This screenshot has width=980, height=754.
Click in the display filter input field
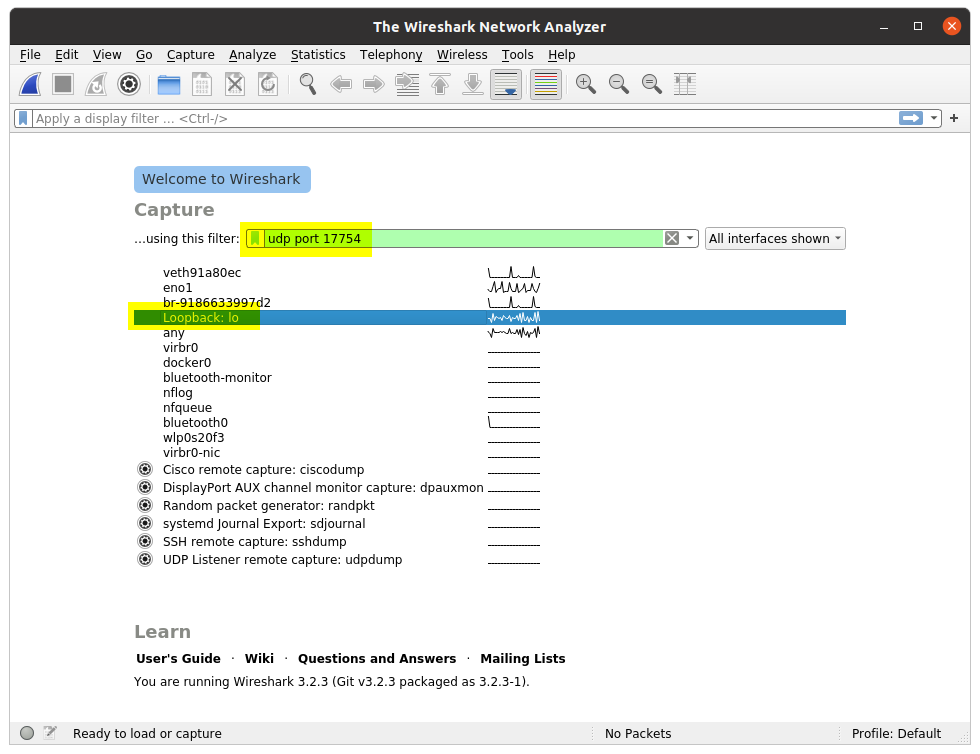point(466,118)
